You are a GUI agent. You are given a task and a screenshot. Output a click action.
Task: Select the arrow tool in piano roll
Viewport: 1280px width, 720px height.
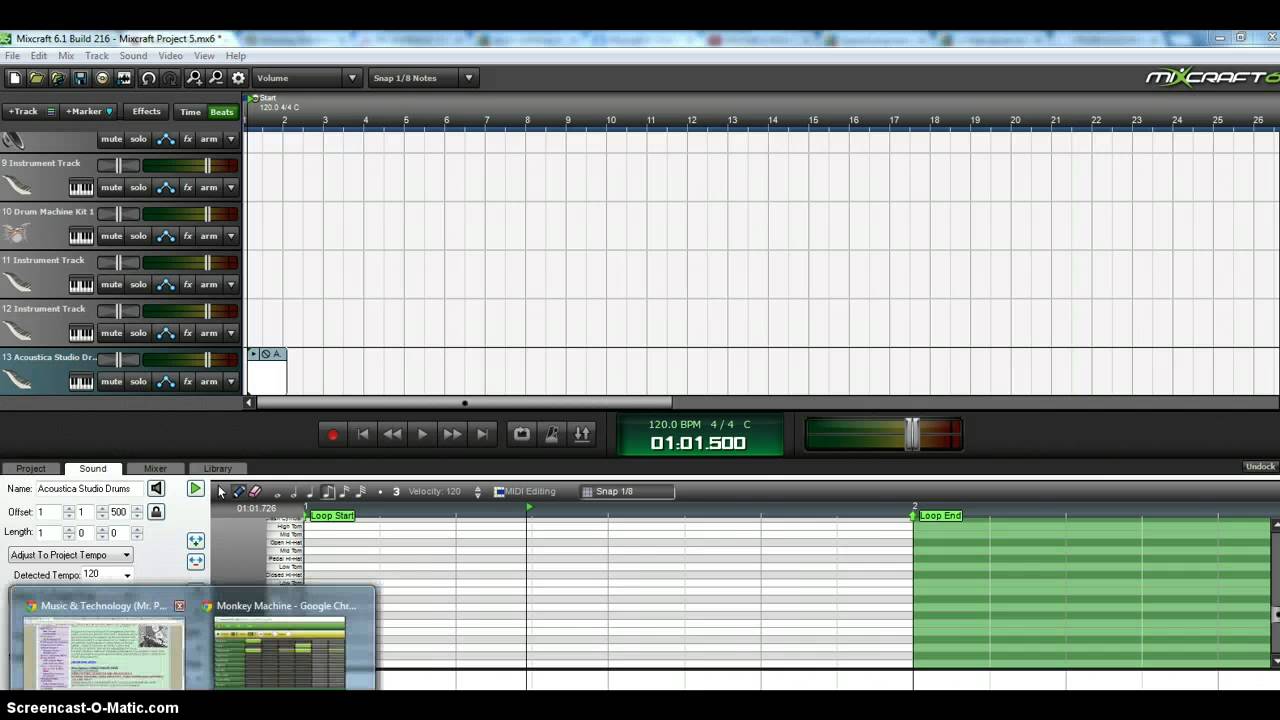coord(222,491)
